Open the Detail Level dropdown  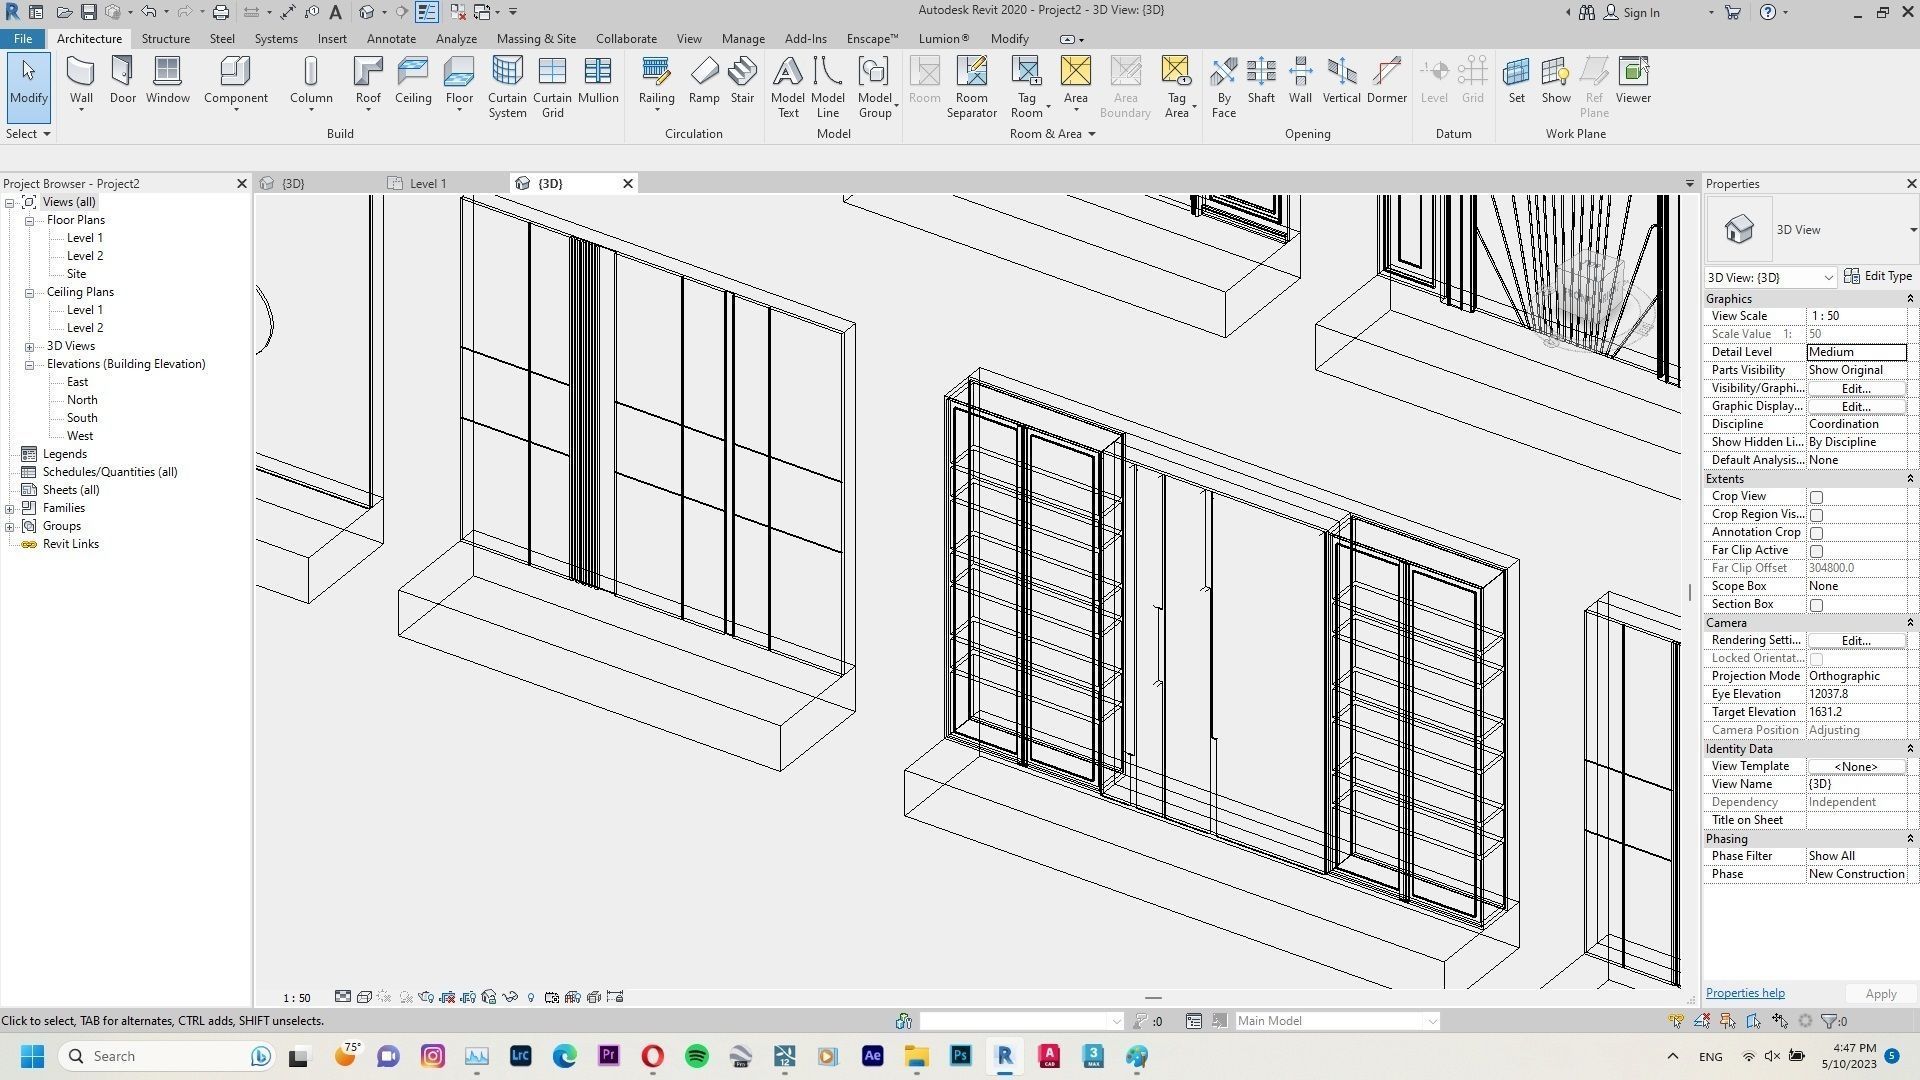1855,351
